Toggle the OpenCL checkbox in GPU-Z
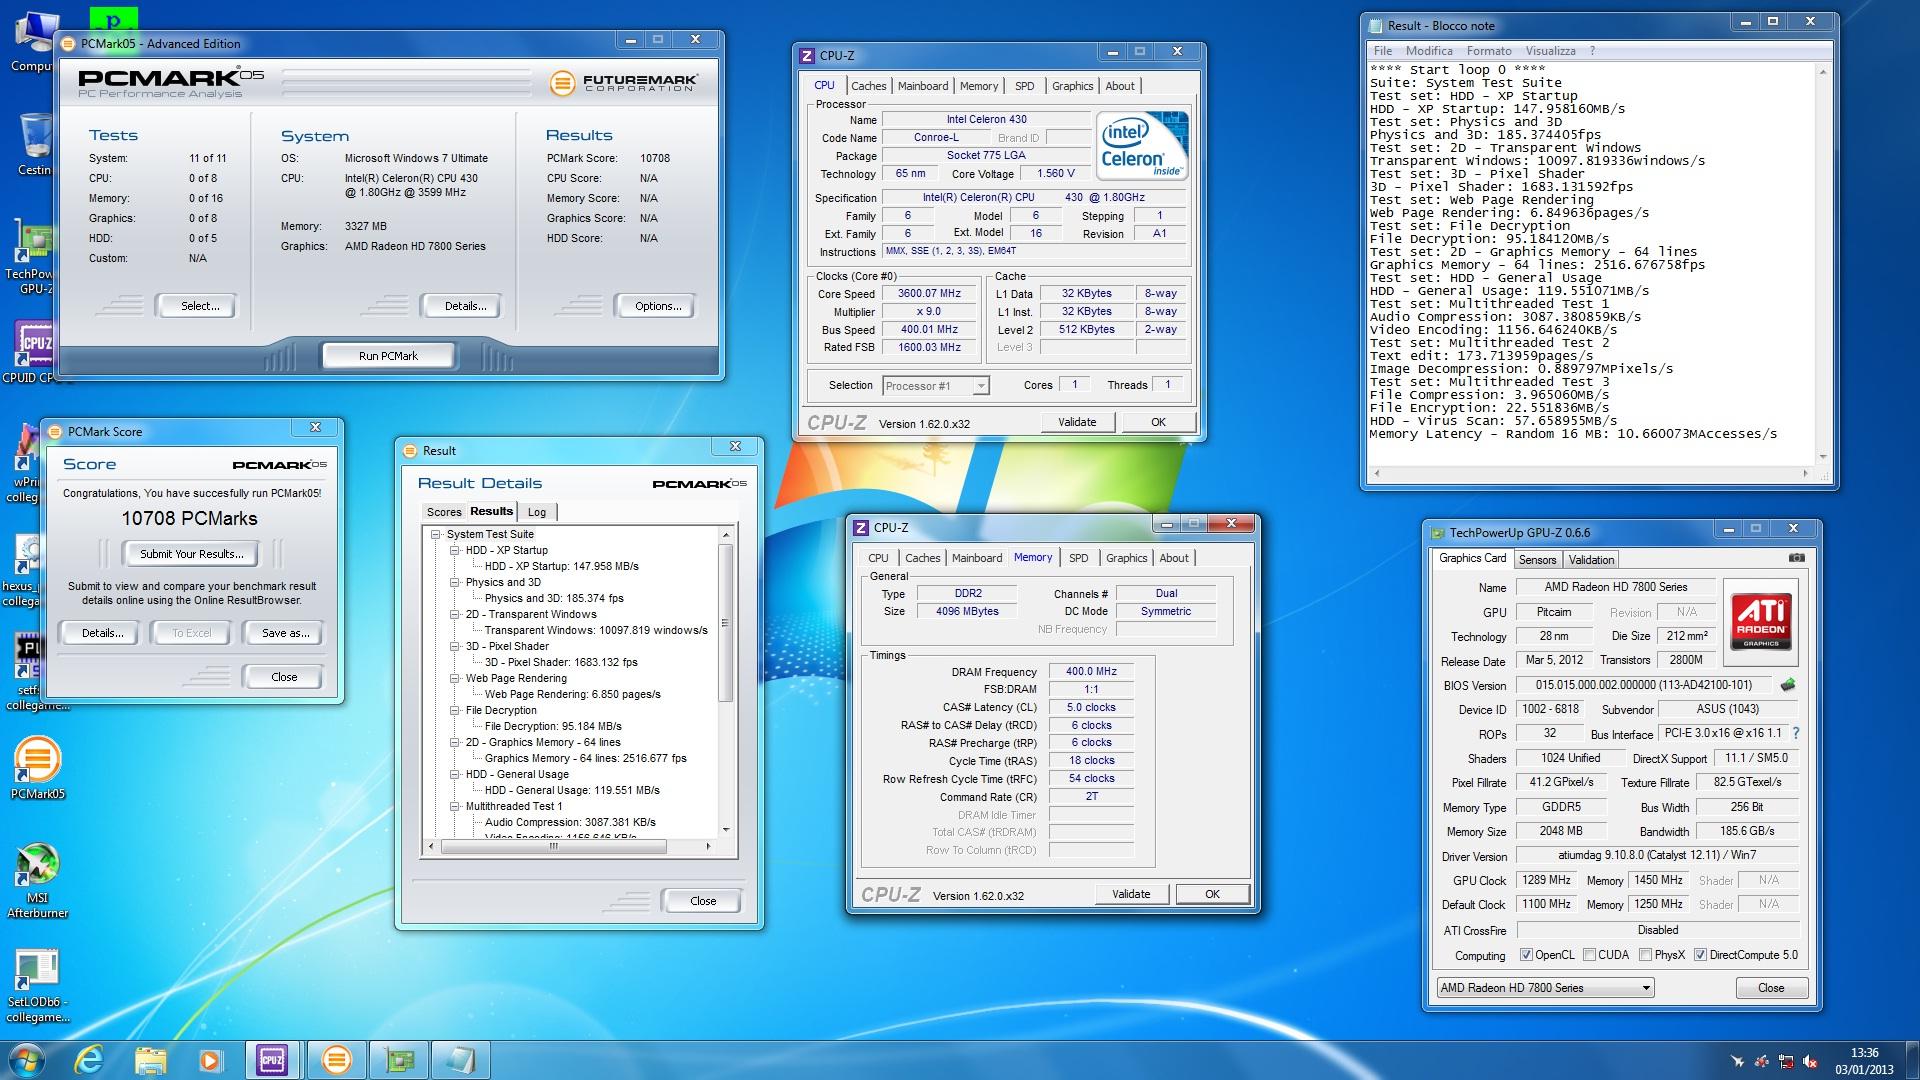The height and width of the screenshot is (1080, 1920). [1526, 955]
